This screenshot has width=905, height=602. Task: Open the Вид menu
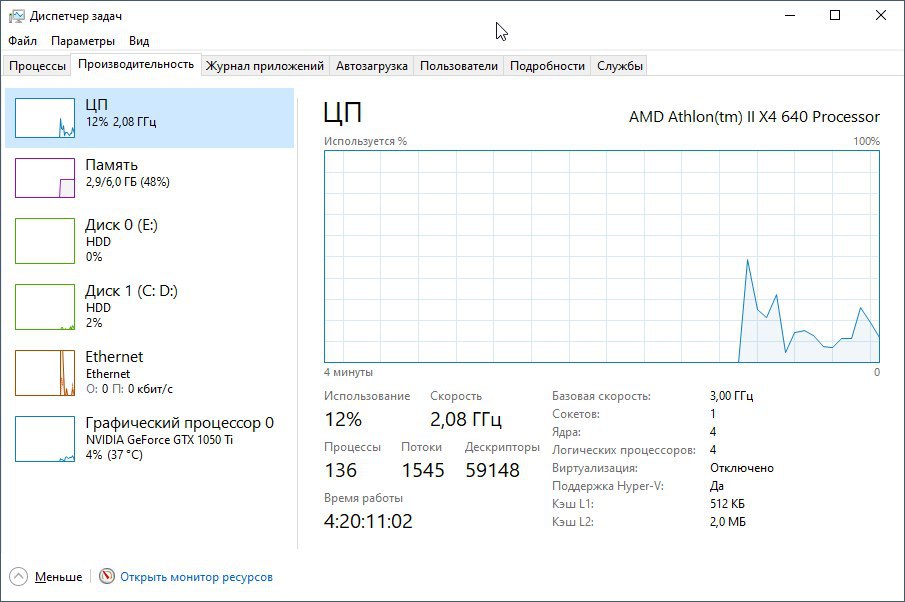139,41
